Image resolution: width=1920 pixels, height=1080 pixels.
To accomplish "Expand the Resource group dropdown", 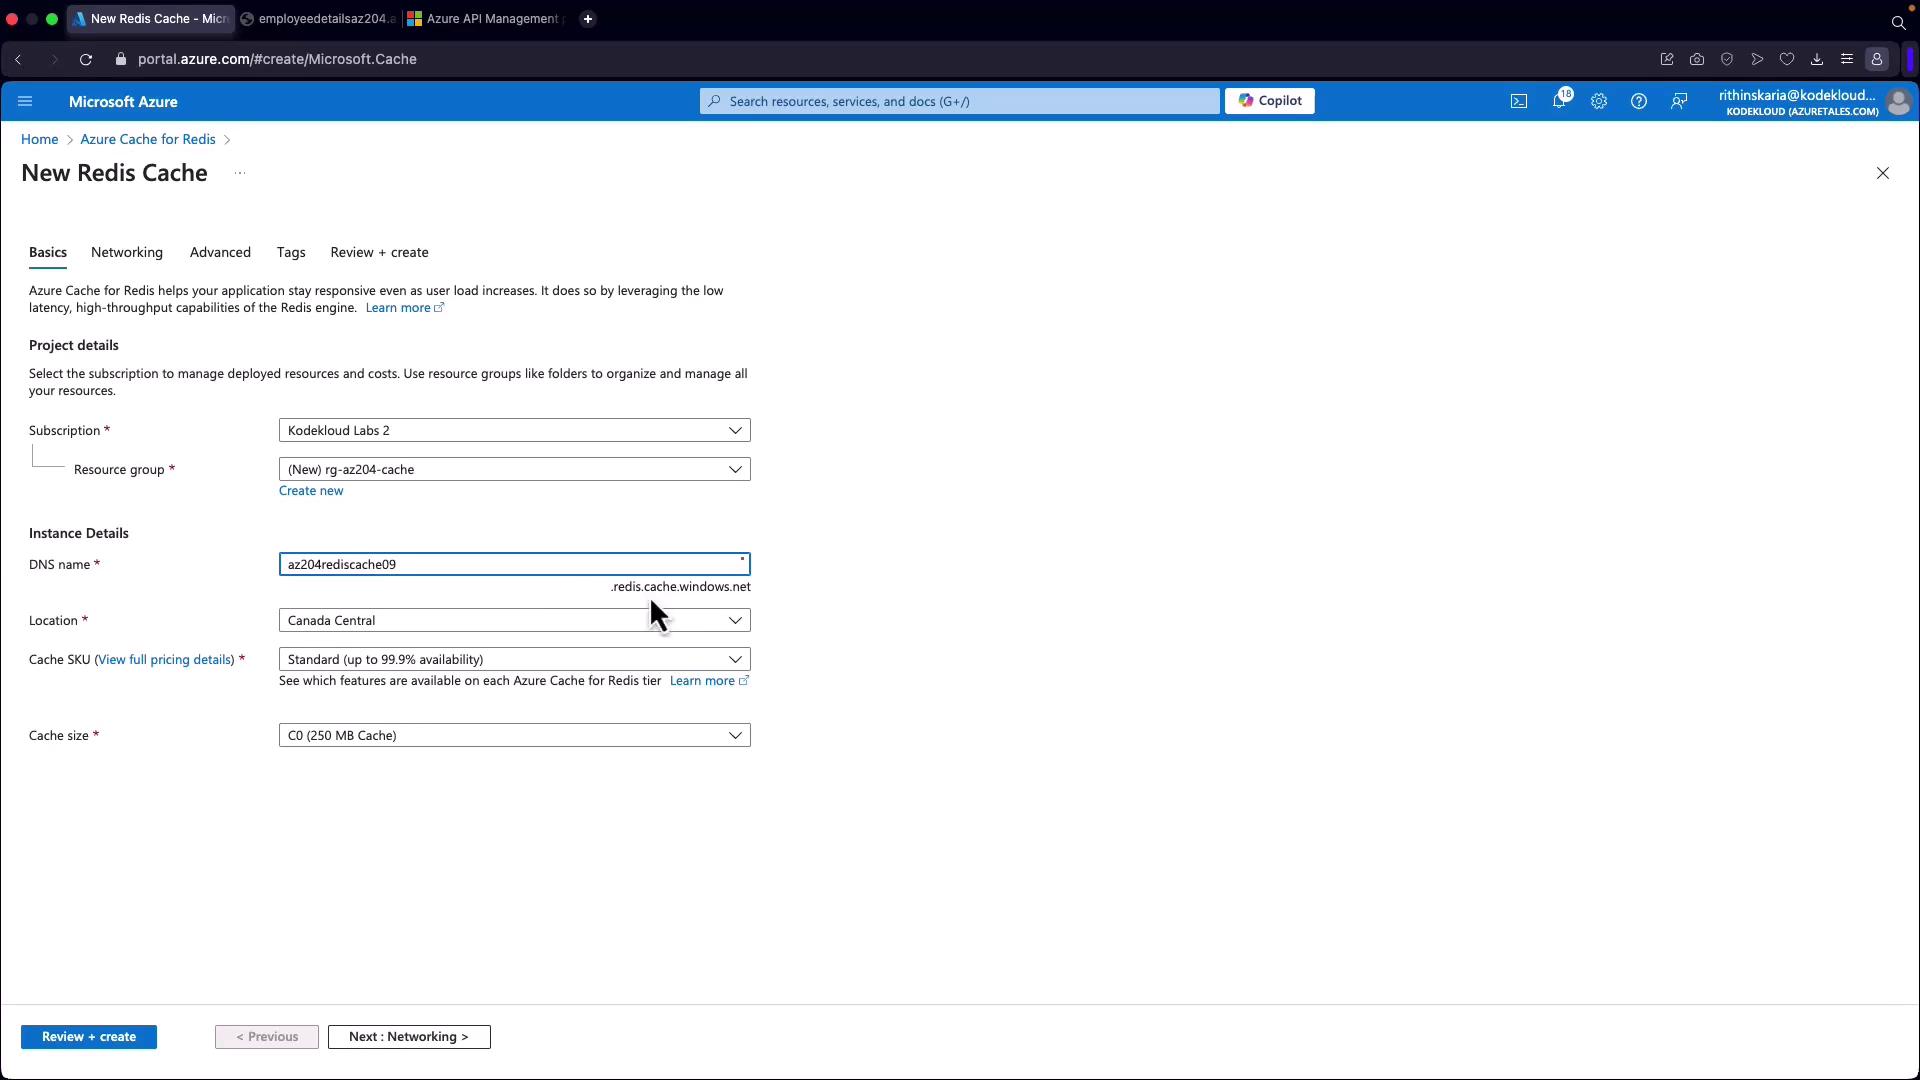I will (514, 469).
